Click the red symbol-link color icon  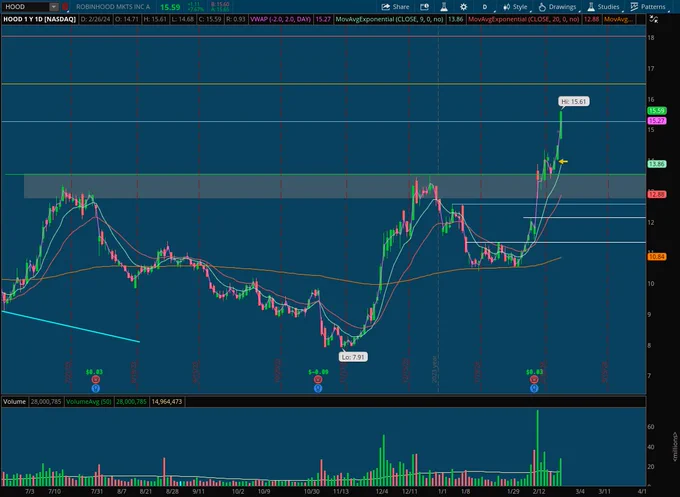point(65,7)
